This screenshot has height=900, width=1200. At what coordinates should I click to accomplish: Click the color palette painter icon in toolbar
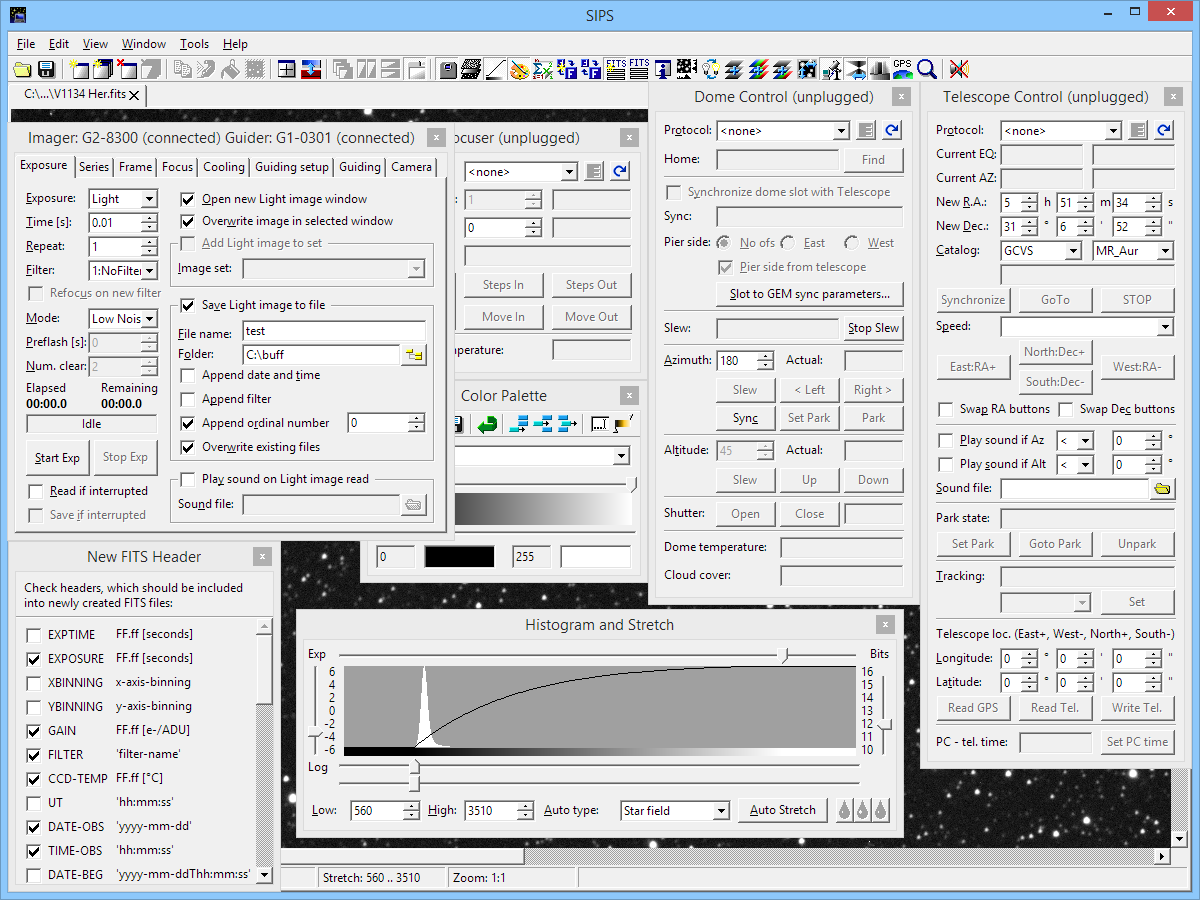pos(519,69)
